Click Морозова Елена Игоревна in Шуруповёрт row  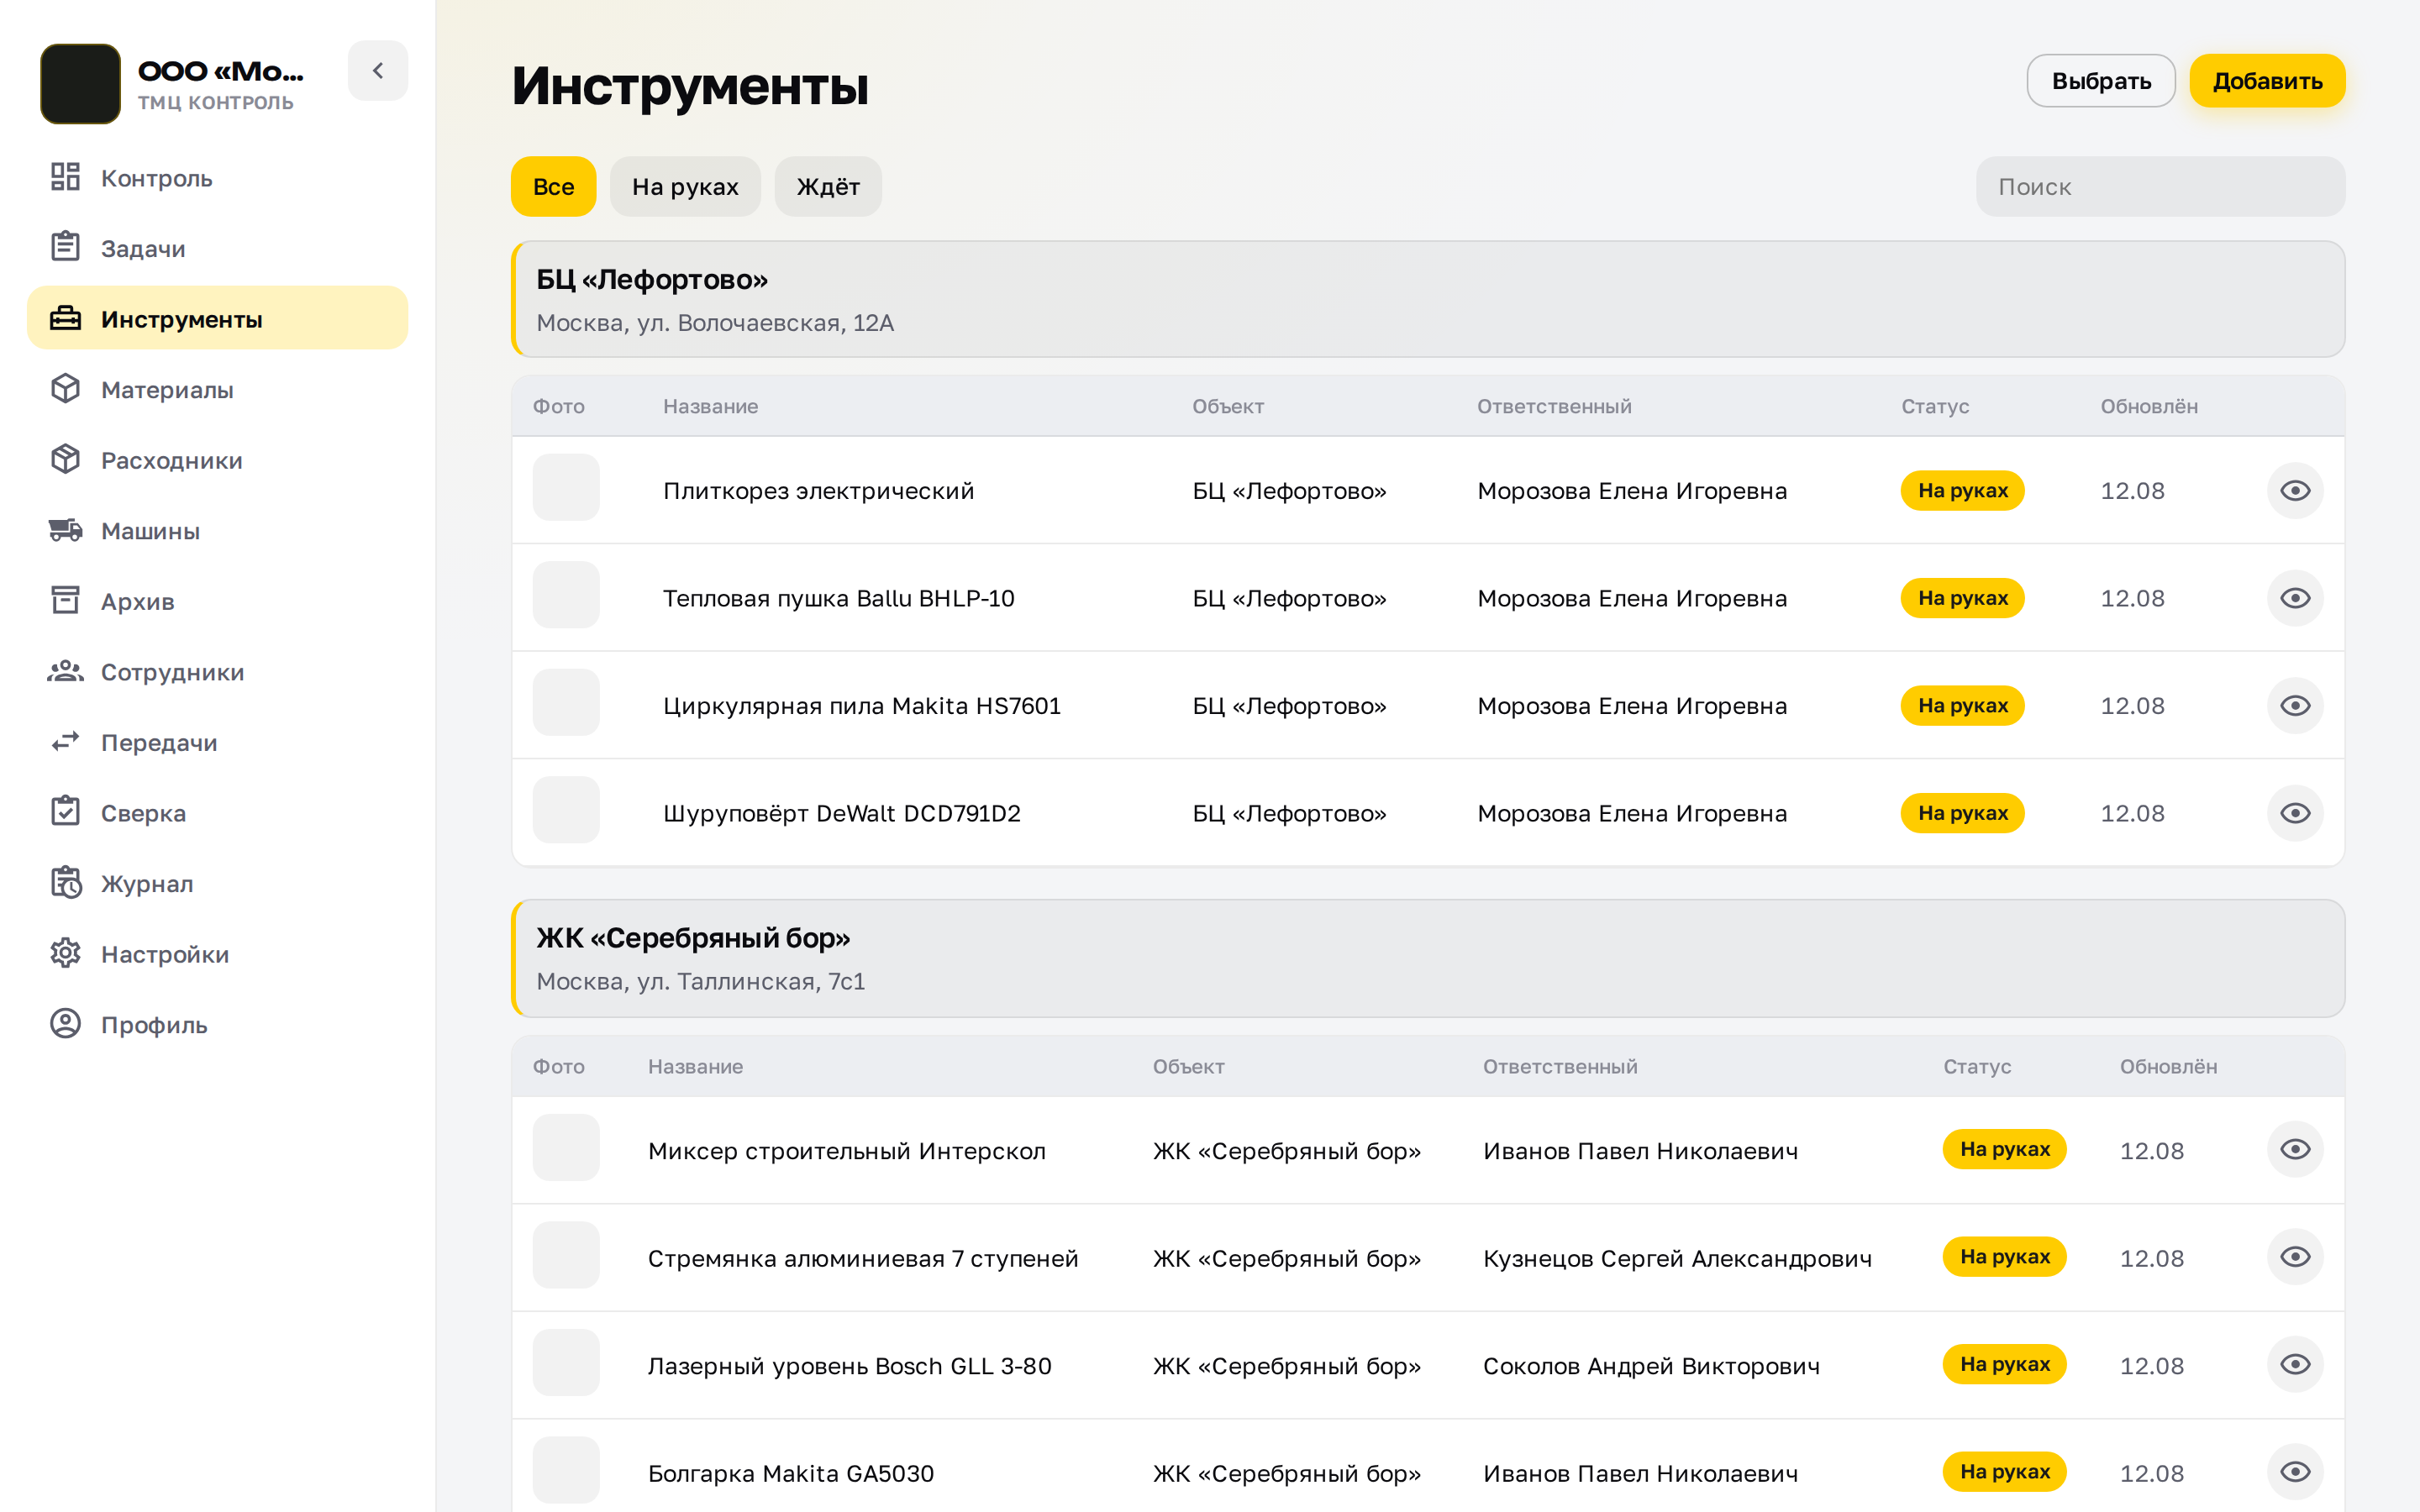pos(1632,813)
